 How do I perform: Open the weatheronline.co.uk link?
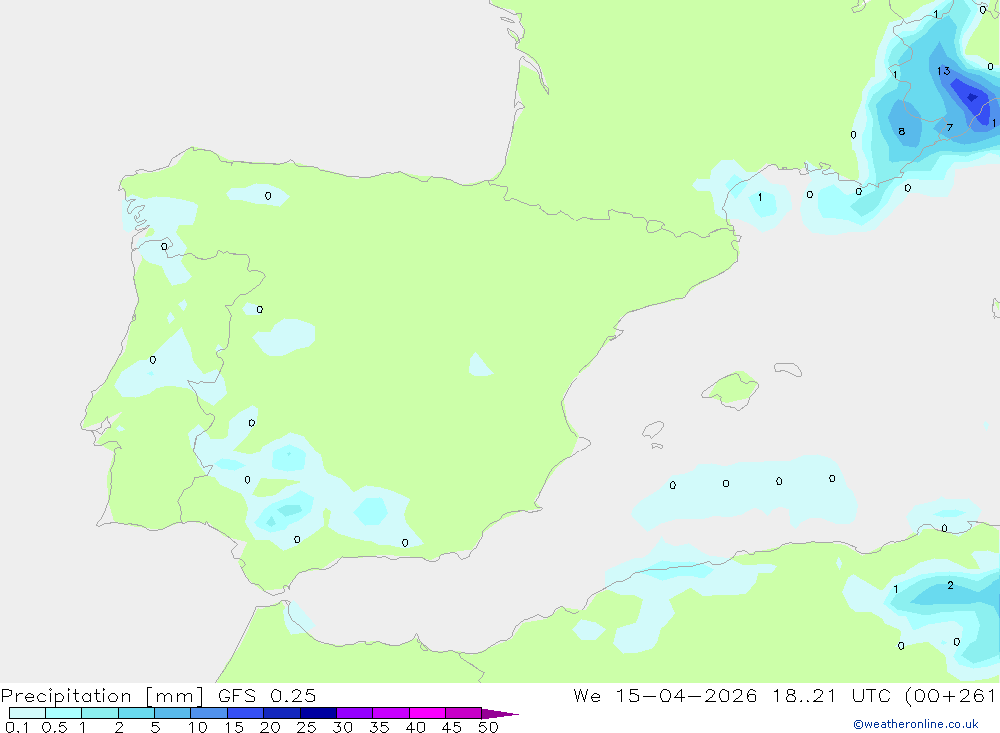[x=916, y=724]
